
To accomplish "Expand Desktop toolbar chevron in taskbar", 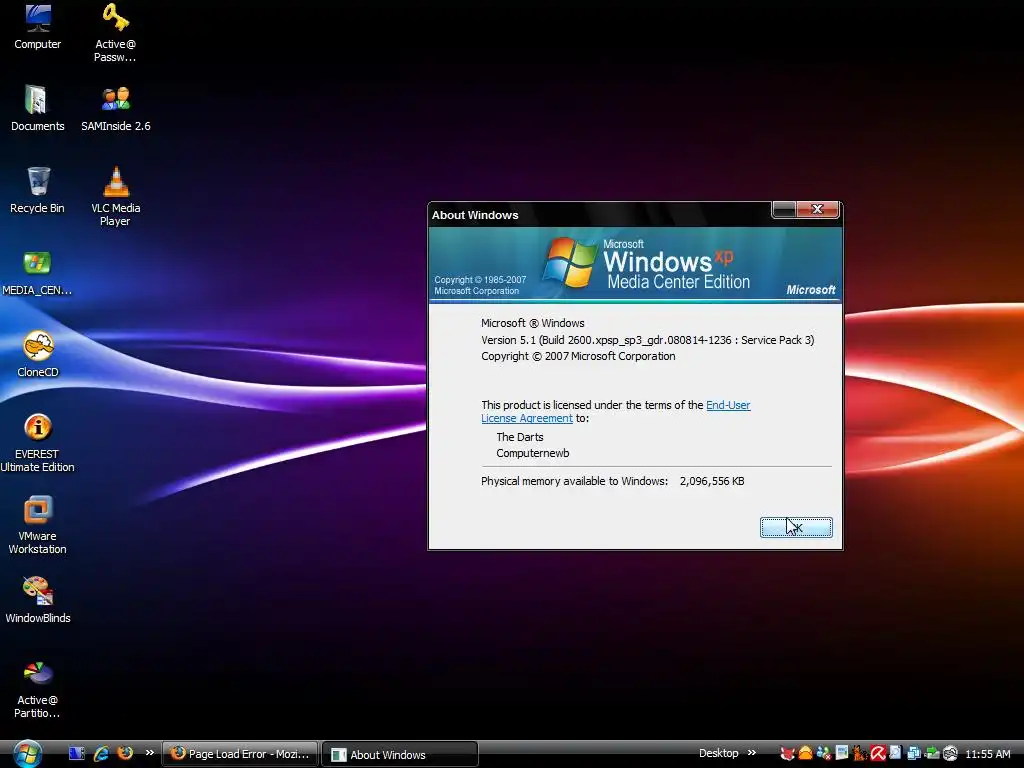I will [752, 752].
